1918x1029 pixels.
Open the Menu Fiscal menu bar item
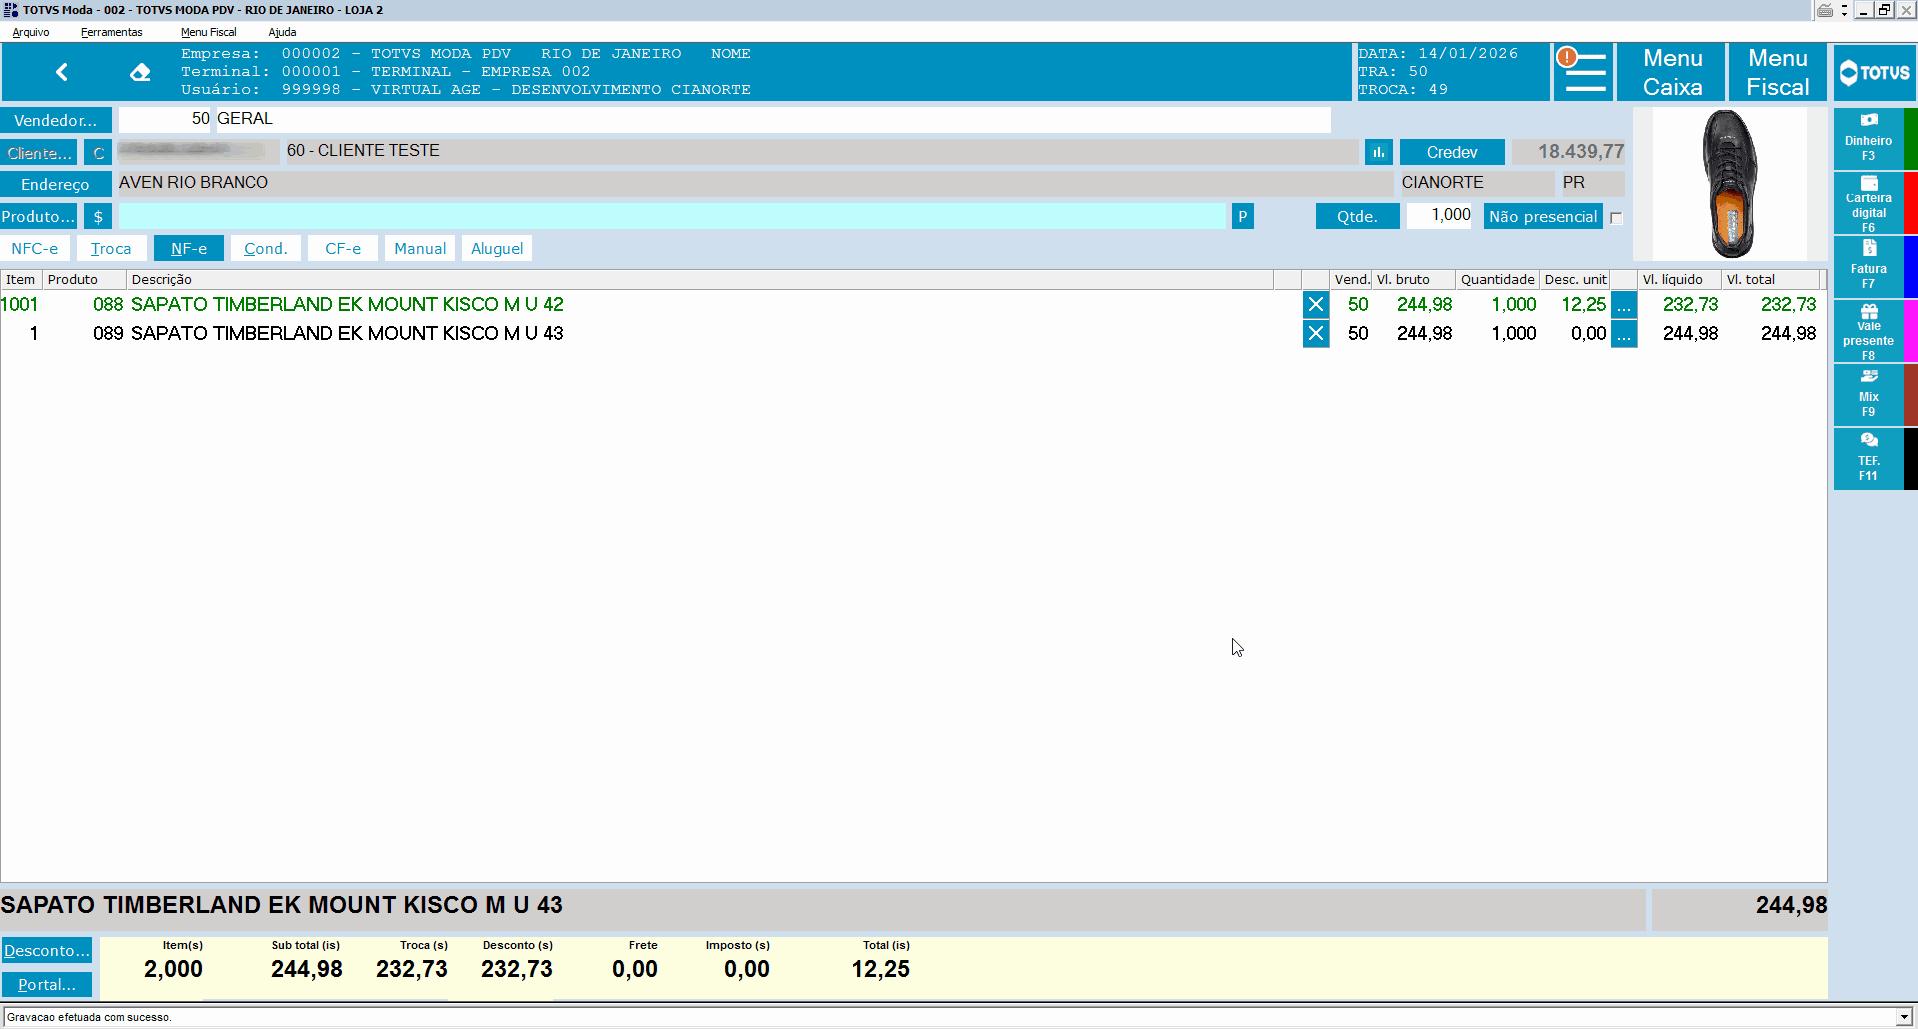209,32
